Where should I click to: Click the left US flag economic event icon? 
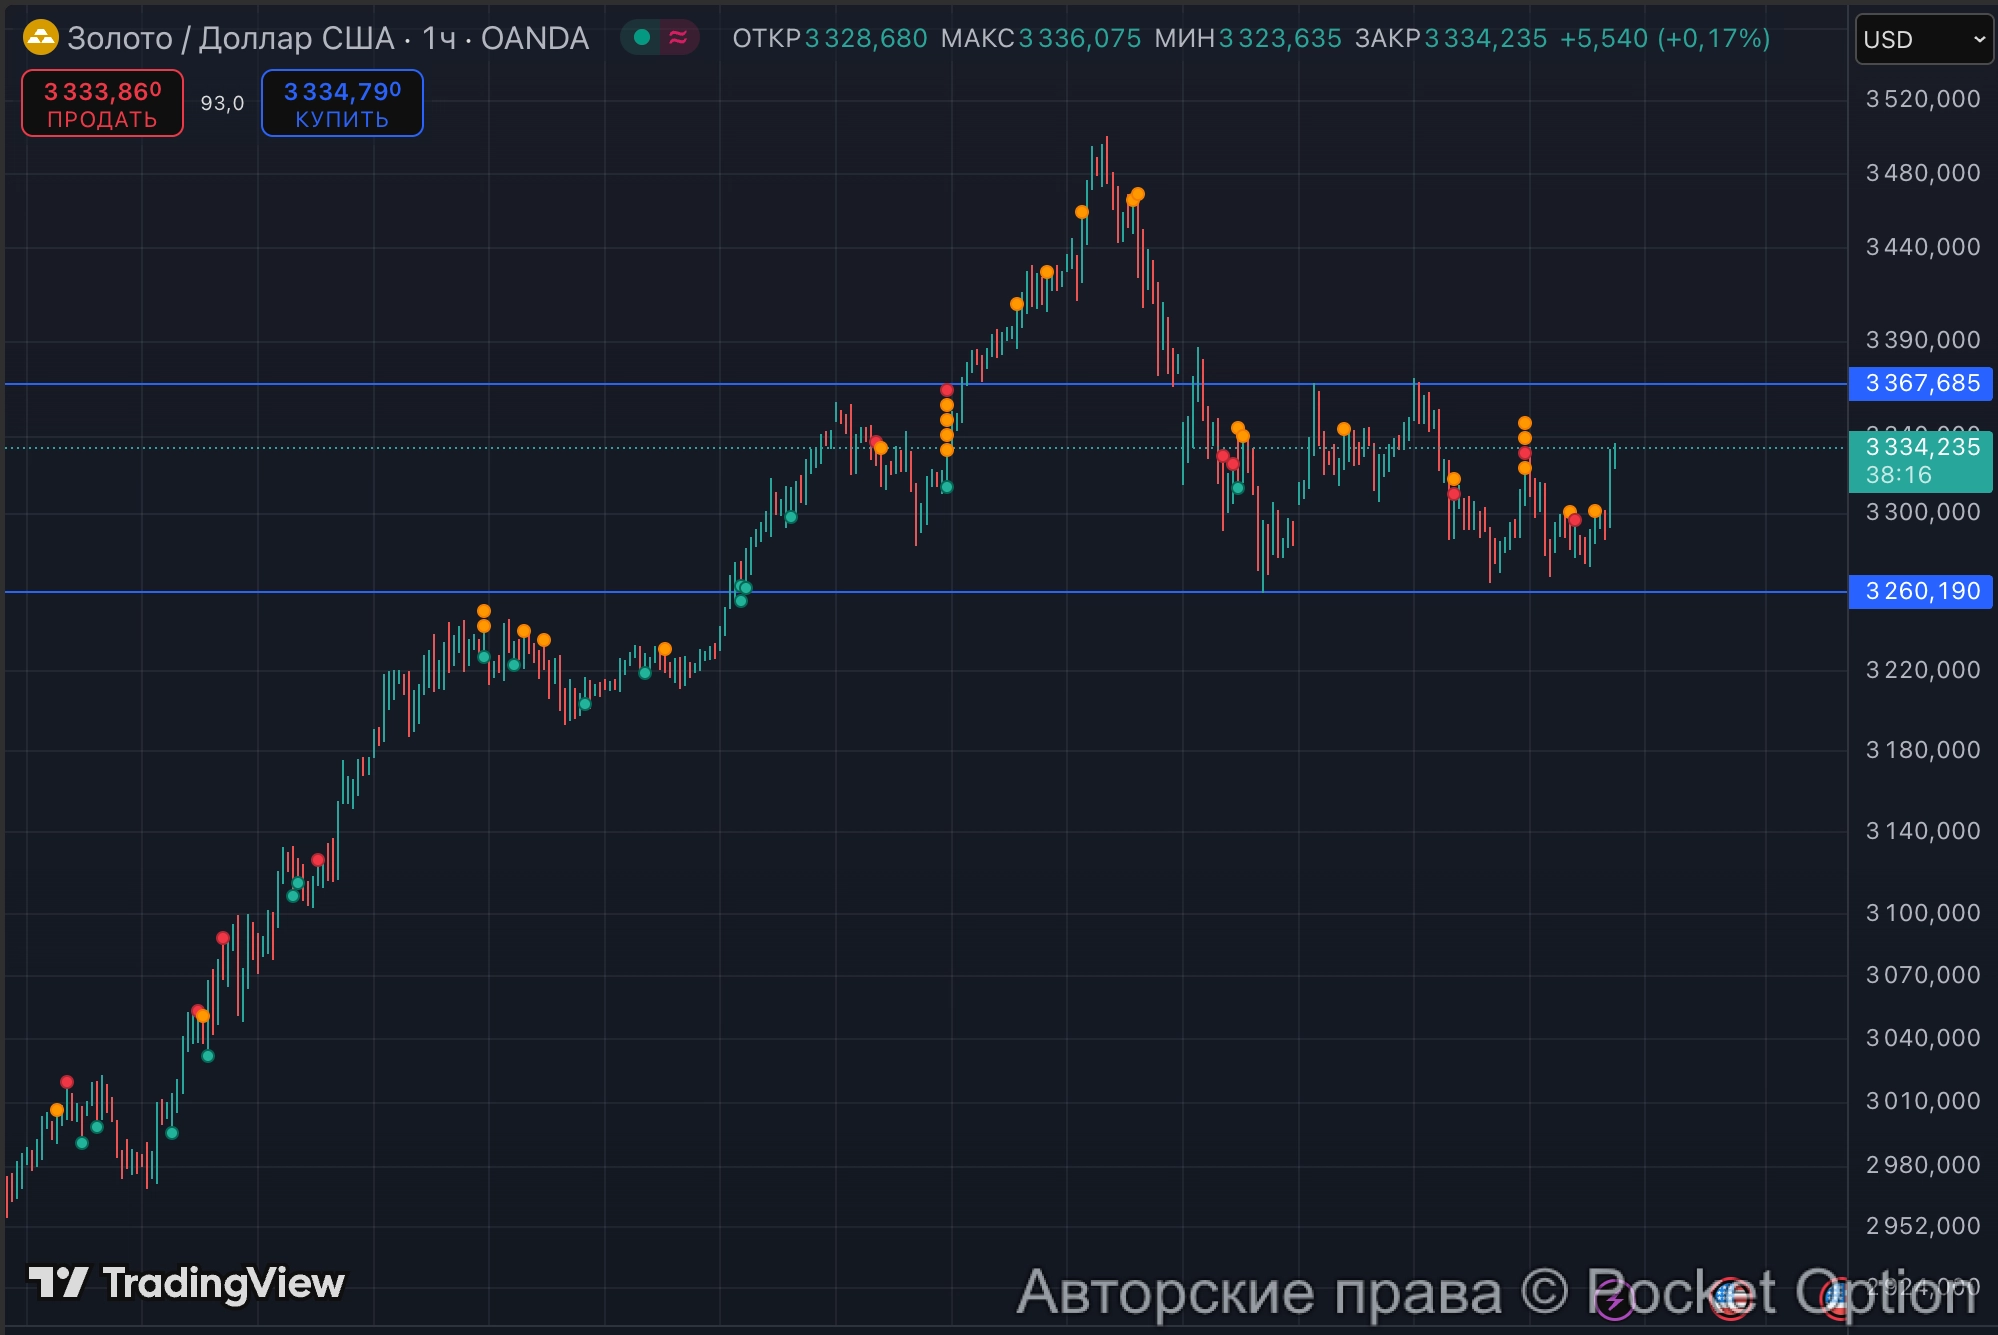click(1732, 1298)
